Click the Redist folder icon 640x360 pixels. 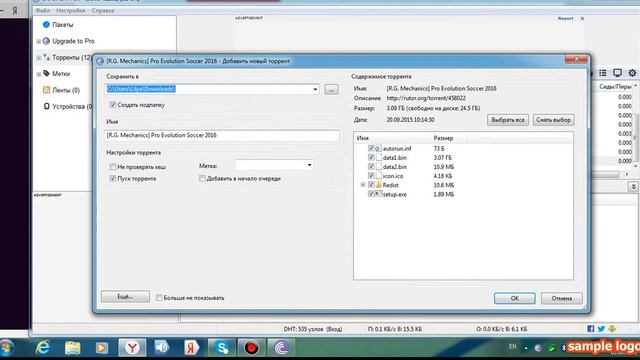pos(379,185)
